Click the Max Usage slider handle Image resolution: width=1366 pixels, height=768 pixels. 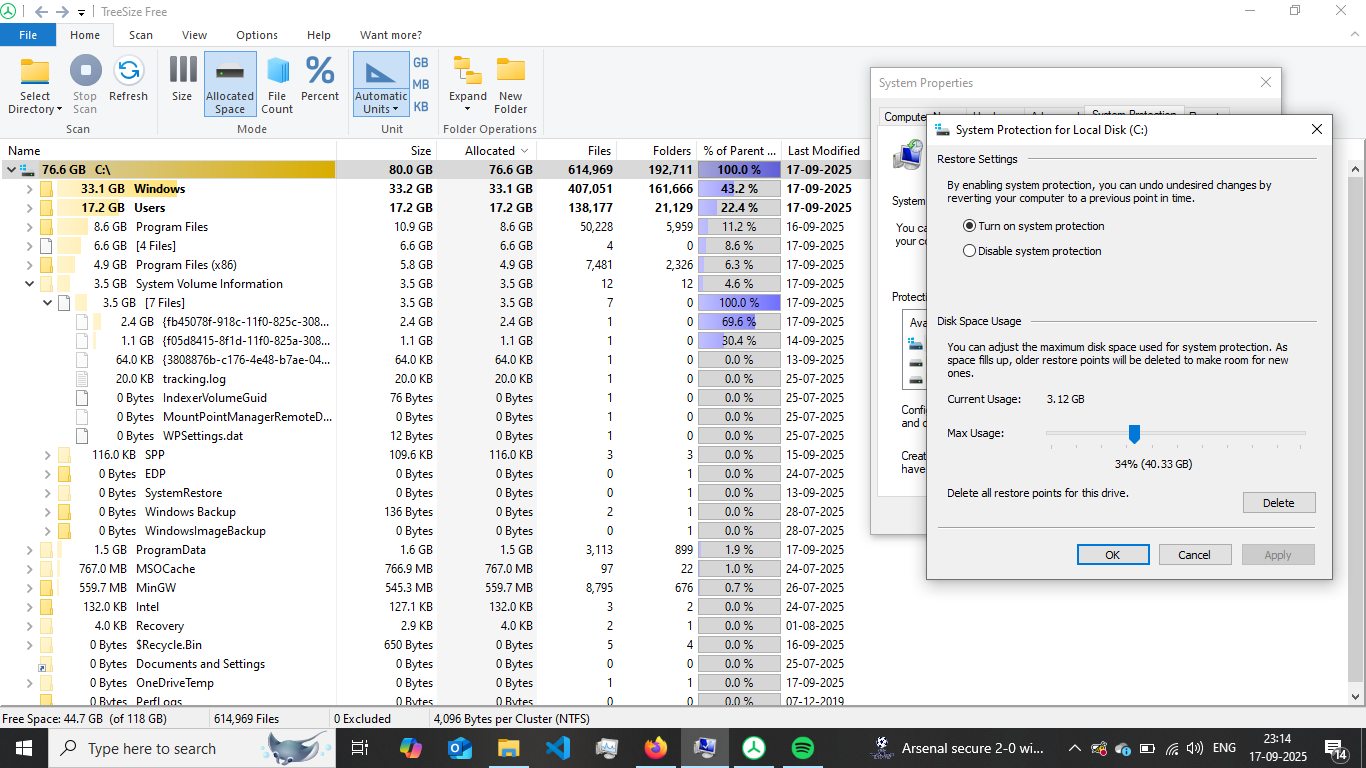pos(1134,433)
